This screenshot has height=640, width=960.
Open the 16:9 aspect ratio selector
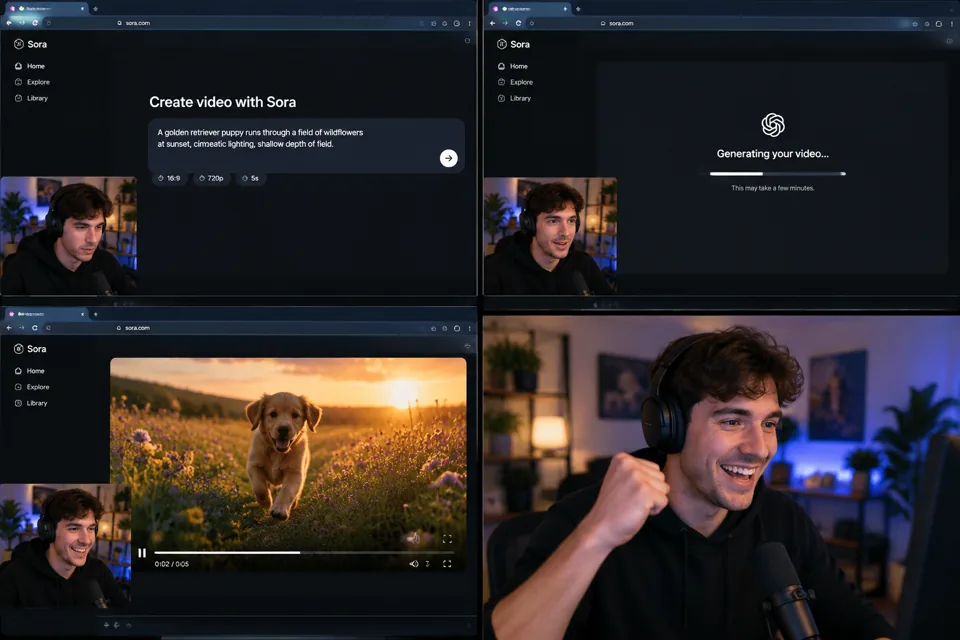coord(170,178)
